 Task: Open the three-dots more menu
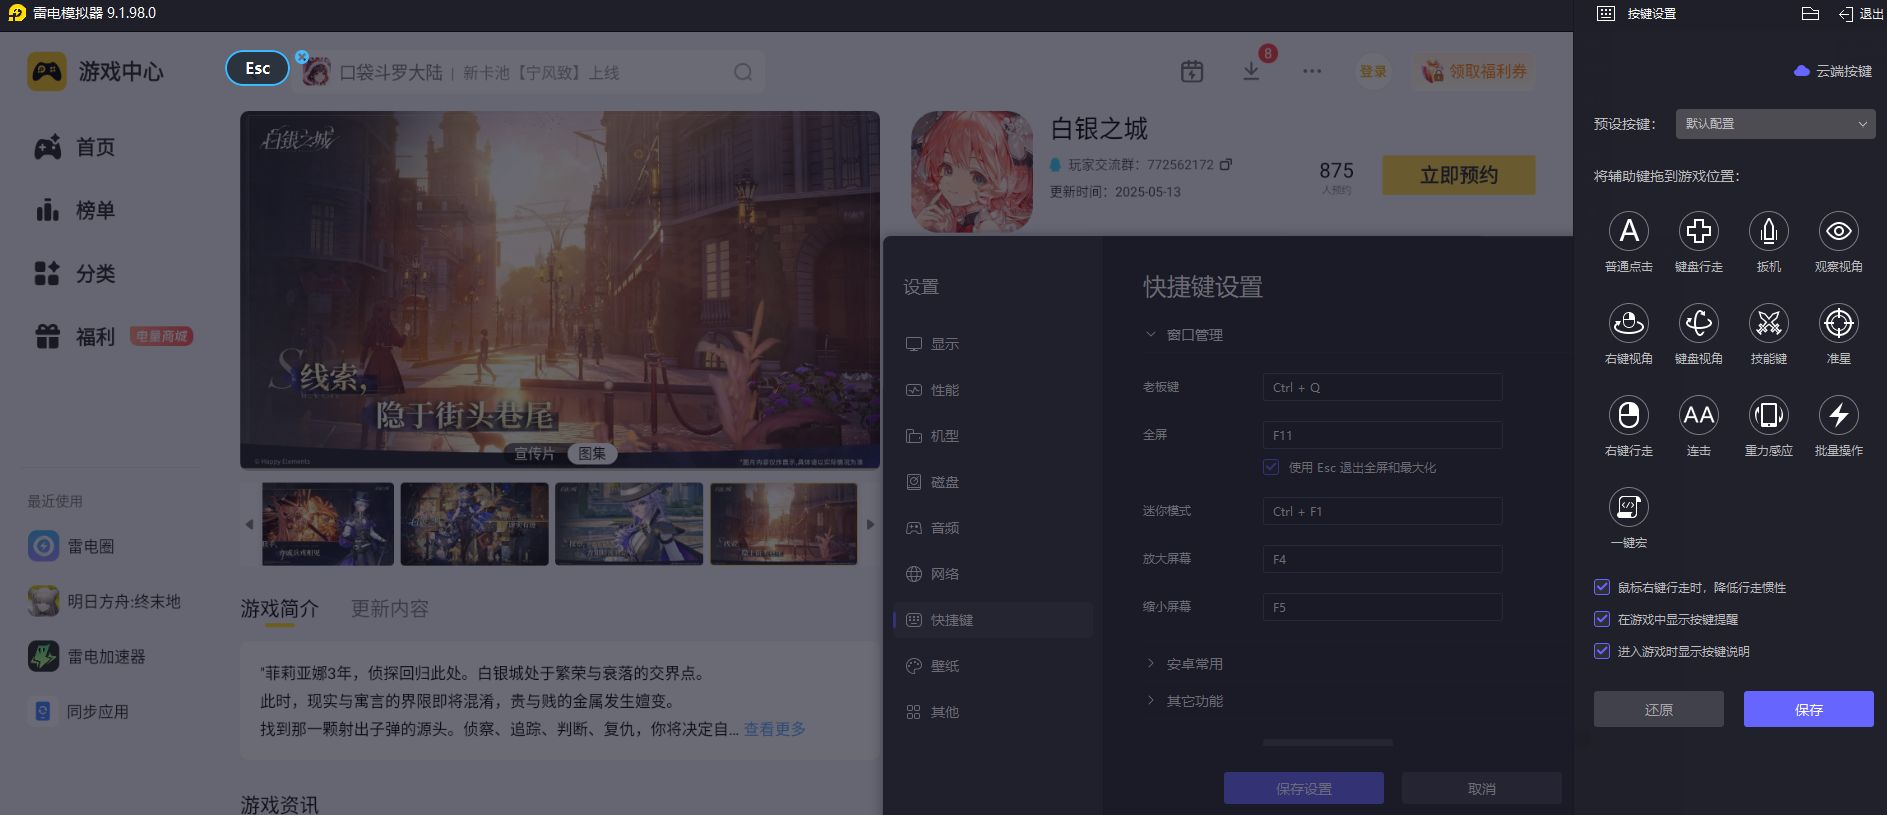1312,72
